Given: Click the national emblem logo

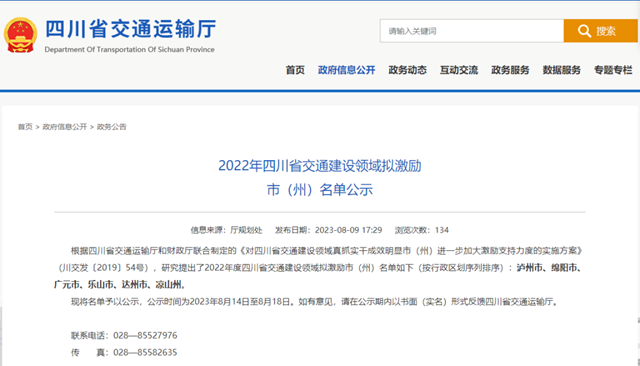Looking at the screenshot, I should coord(20,35).
